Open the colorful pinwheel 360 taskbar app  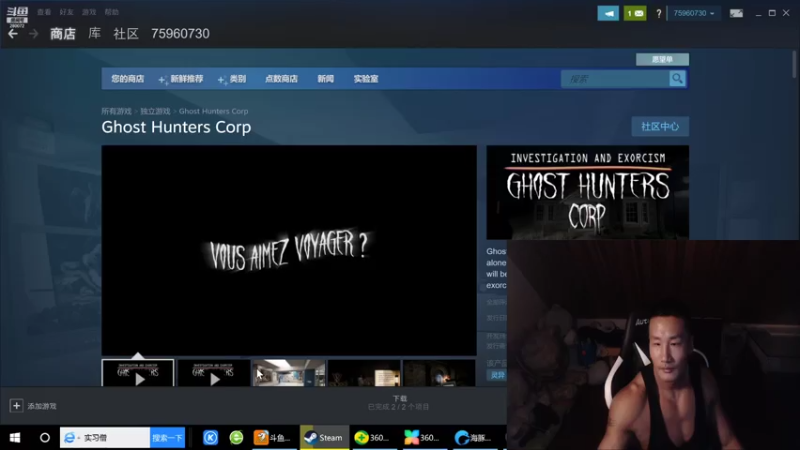(x=423, y=438)
